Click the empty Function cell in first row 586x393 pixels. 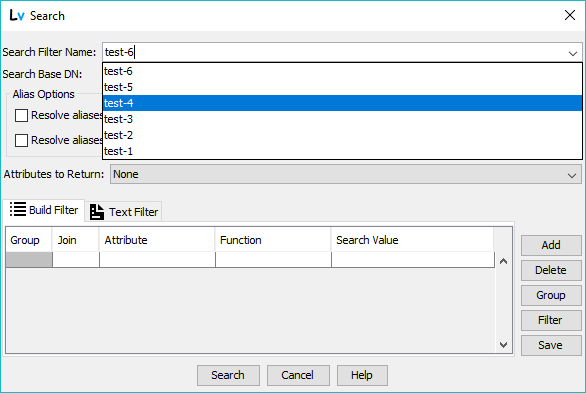click(x=274, y=260)
